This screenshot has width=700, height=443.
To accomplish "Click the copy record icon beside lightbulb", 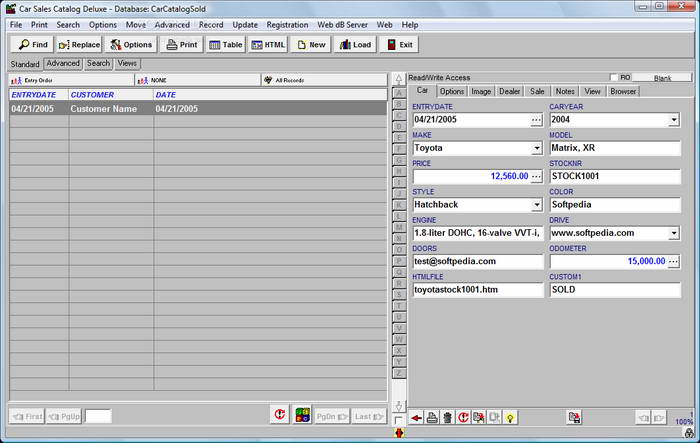I will coord(494,418).
